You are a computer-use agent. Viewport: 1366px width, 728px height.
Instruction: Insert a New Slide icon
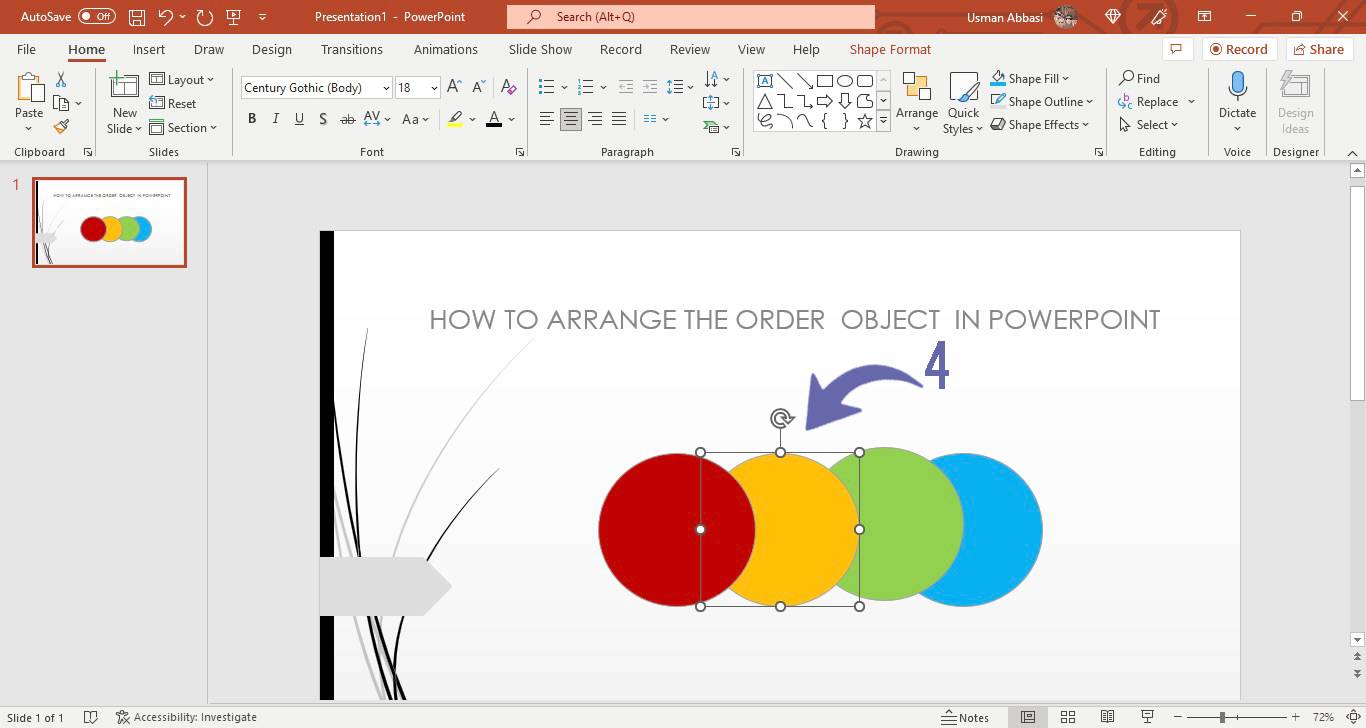click(124, 87)
